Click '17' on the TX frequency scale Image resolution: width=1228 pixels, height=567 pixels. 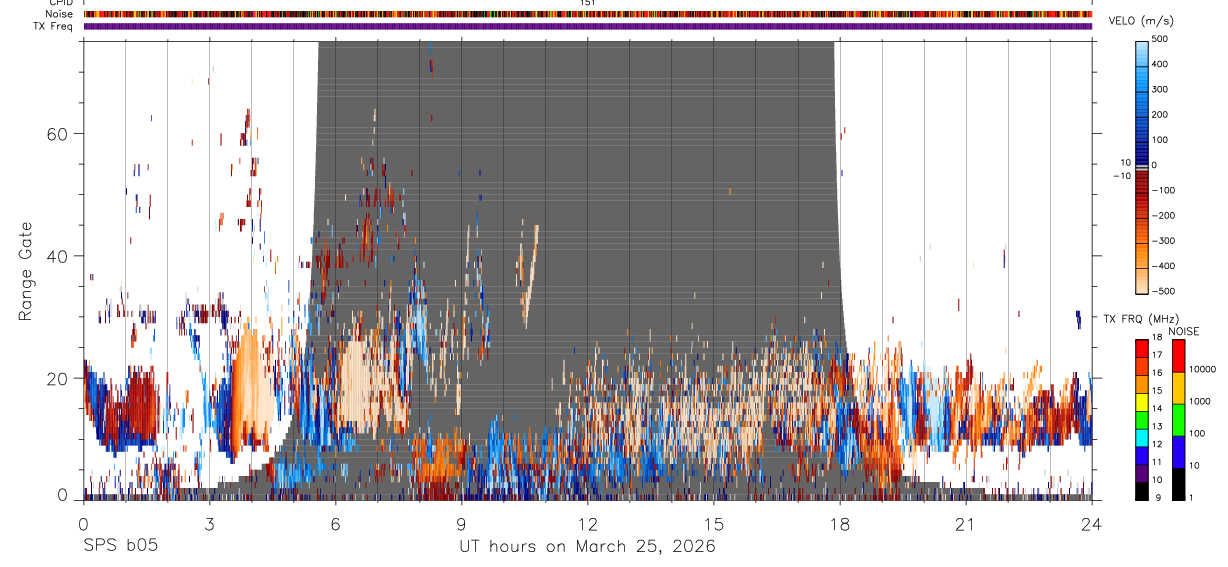click(1157, 355)
